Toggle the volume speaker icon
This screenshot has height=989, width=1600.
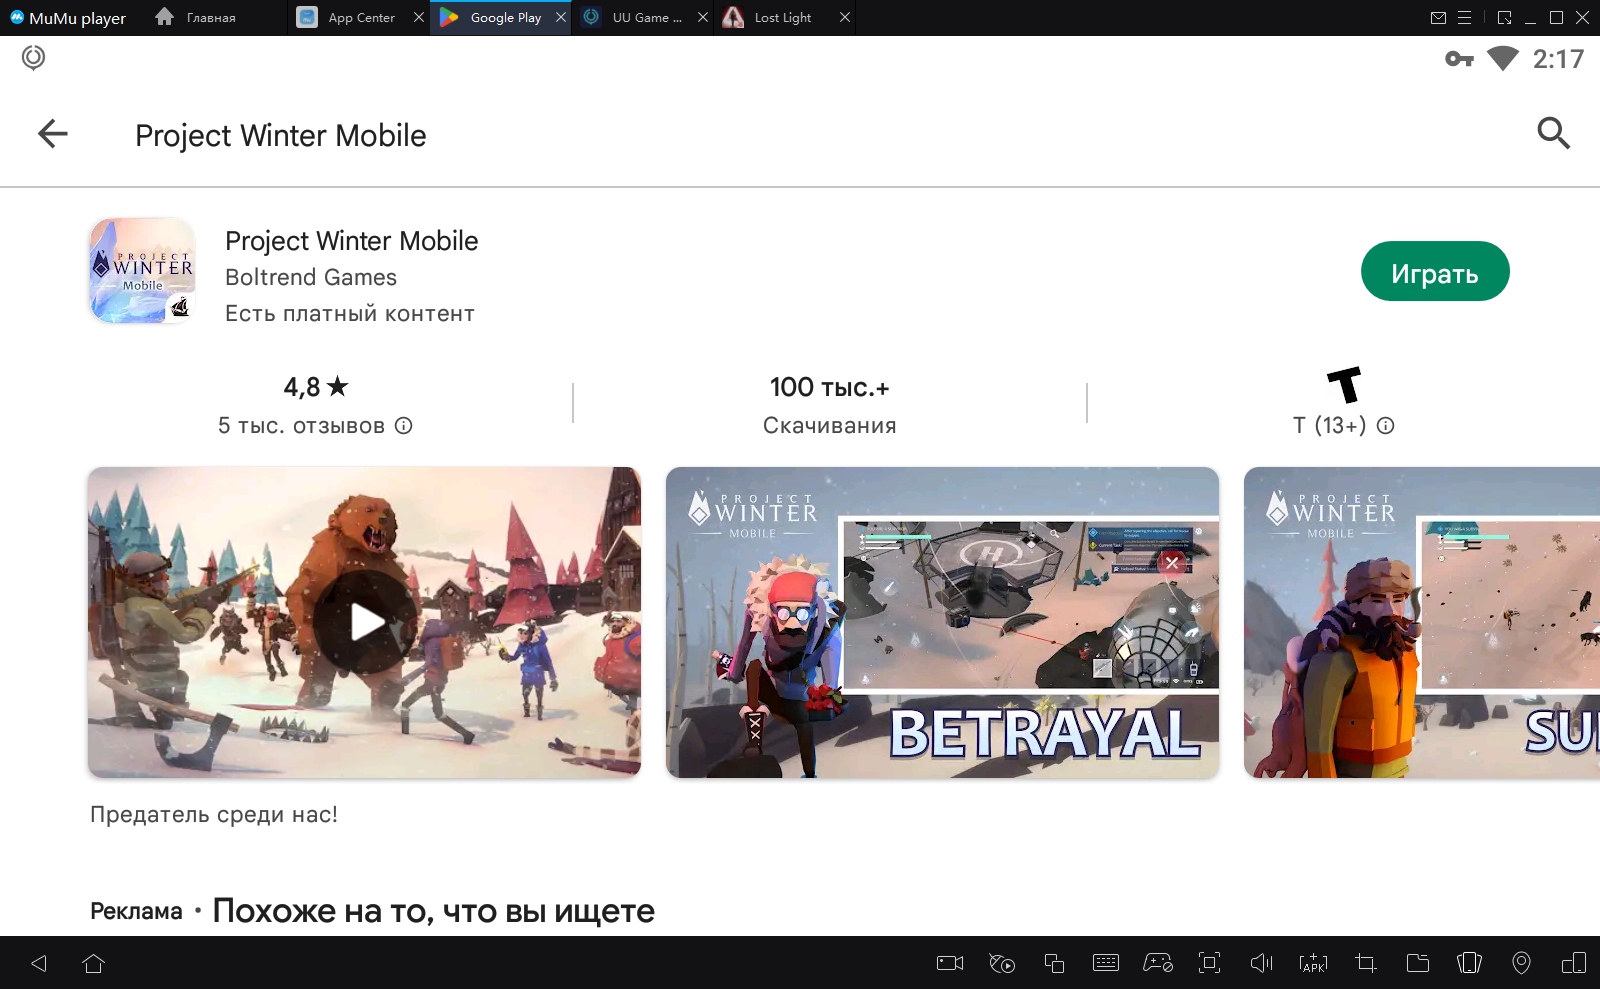[x=1261, y=963]
